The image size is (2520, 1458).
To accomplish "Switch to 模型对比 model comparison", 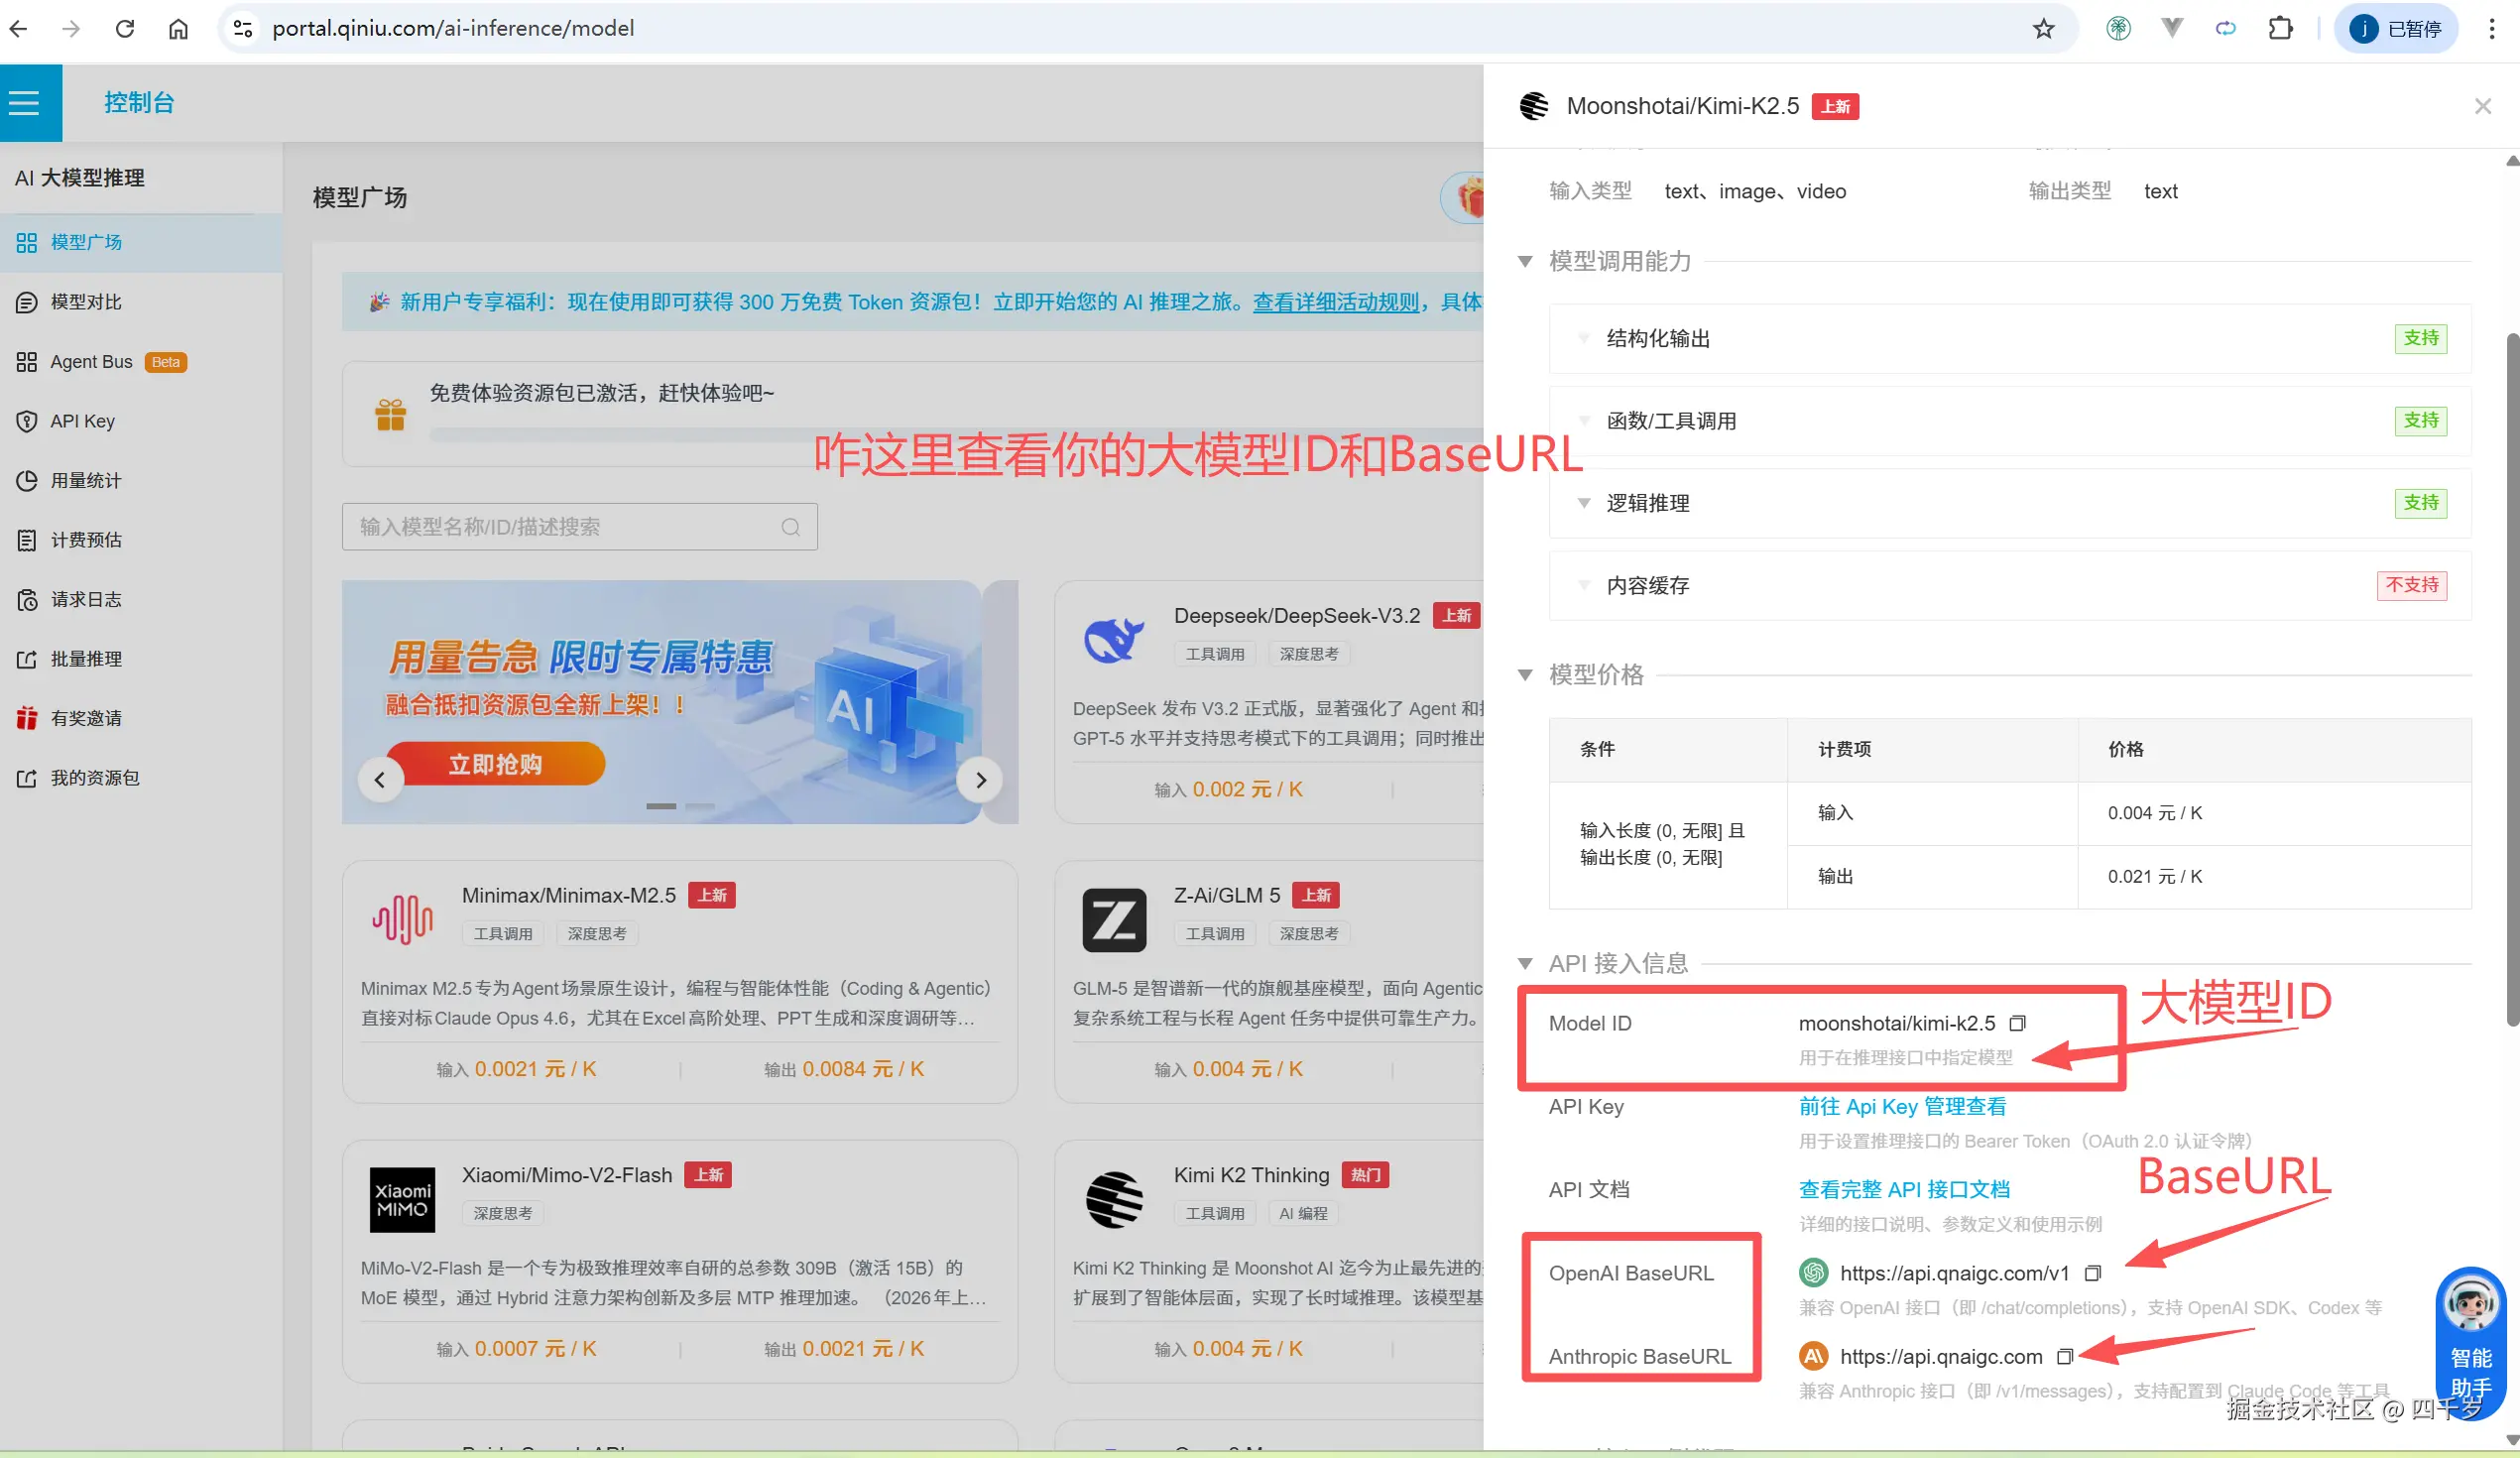I will tap(84, 301).
